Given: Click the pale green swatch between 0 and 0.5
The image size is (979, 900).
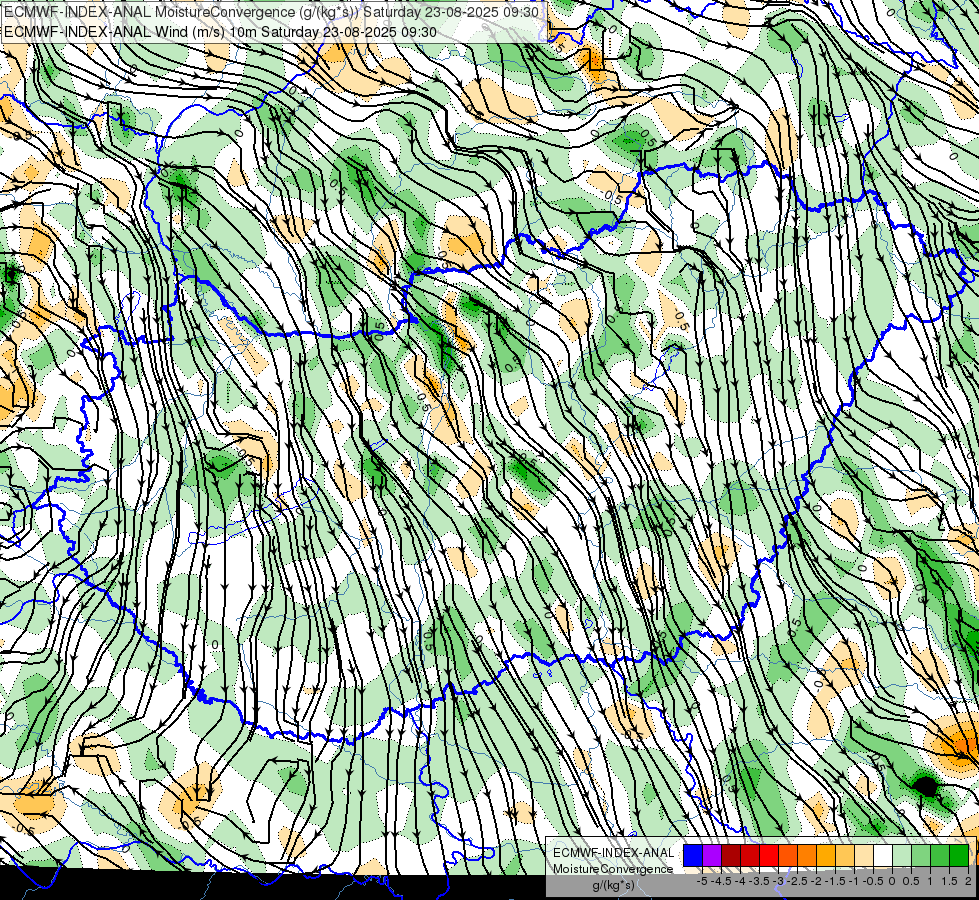Looking at the screenshot, I should [x=902, y=856].
